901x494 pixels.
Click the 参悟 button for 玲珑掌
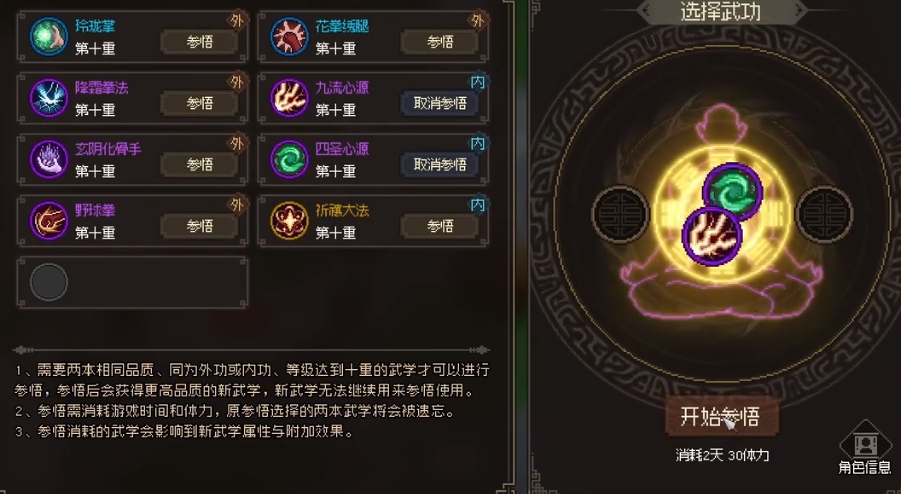tap(199, 42)
